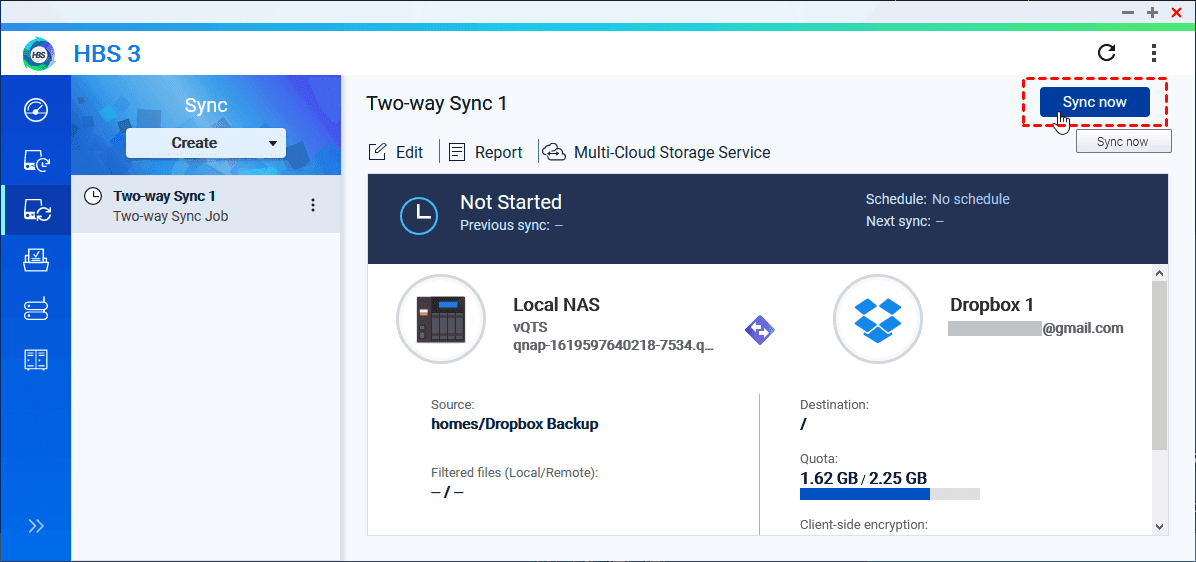1196x562 pixels.
Task: Open the Overview gauge icon in sidebar
Action: pos(36,109)
